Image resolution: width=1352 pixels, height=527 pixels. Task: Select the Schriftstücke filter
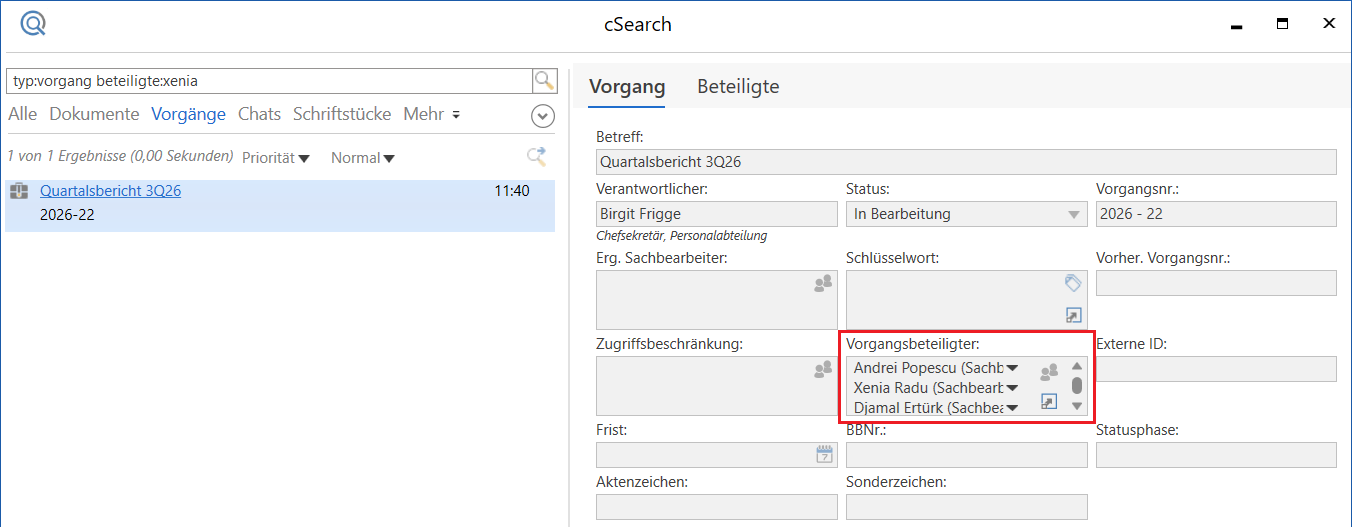(x=342, y=114)
